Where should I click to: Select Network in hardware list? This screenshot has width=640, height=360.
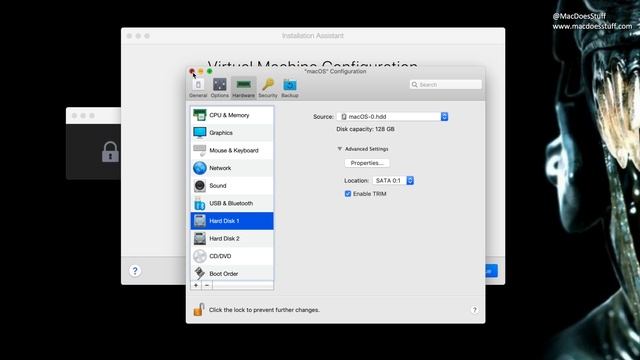click(232, 168)
